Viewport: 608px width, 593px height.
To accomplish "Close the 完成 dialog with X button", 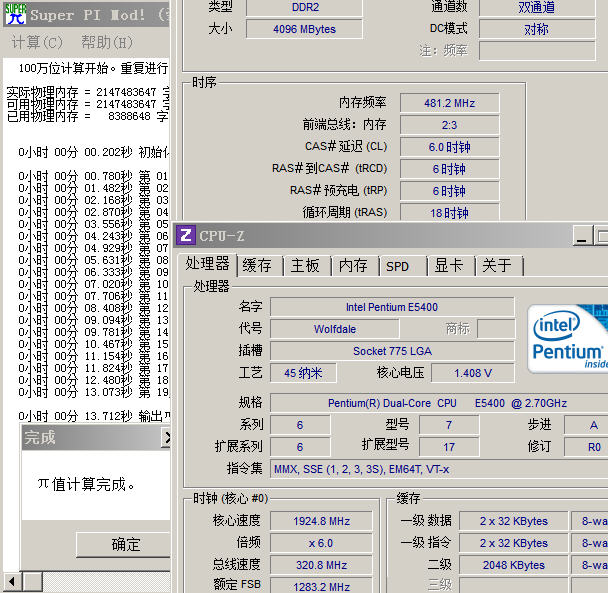I will 166,437.
